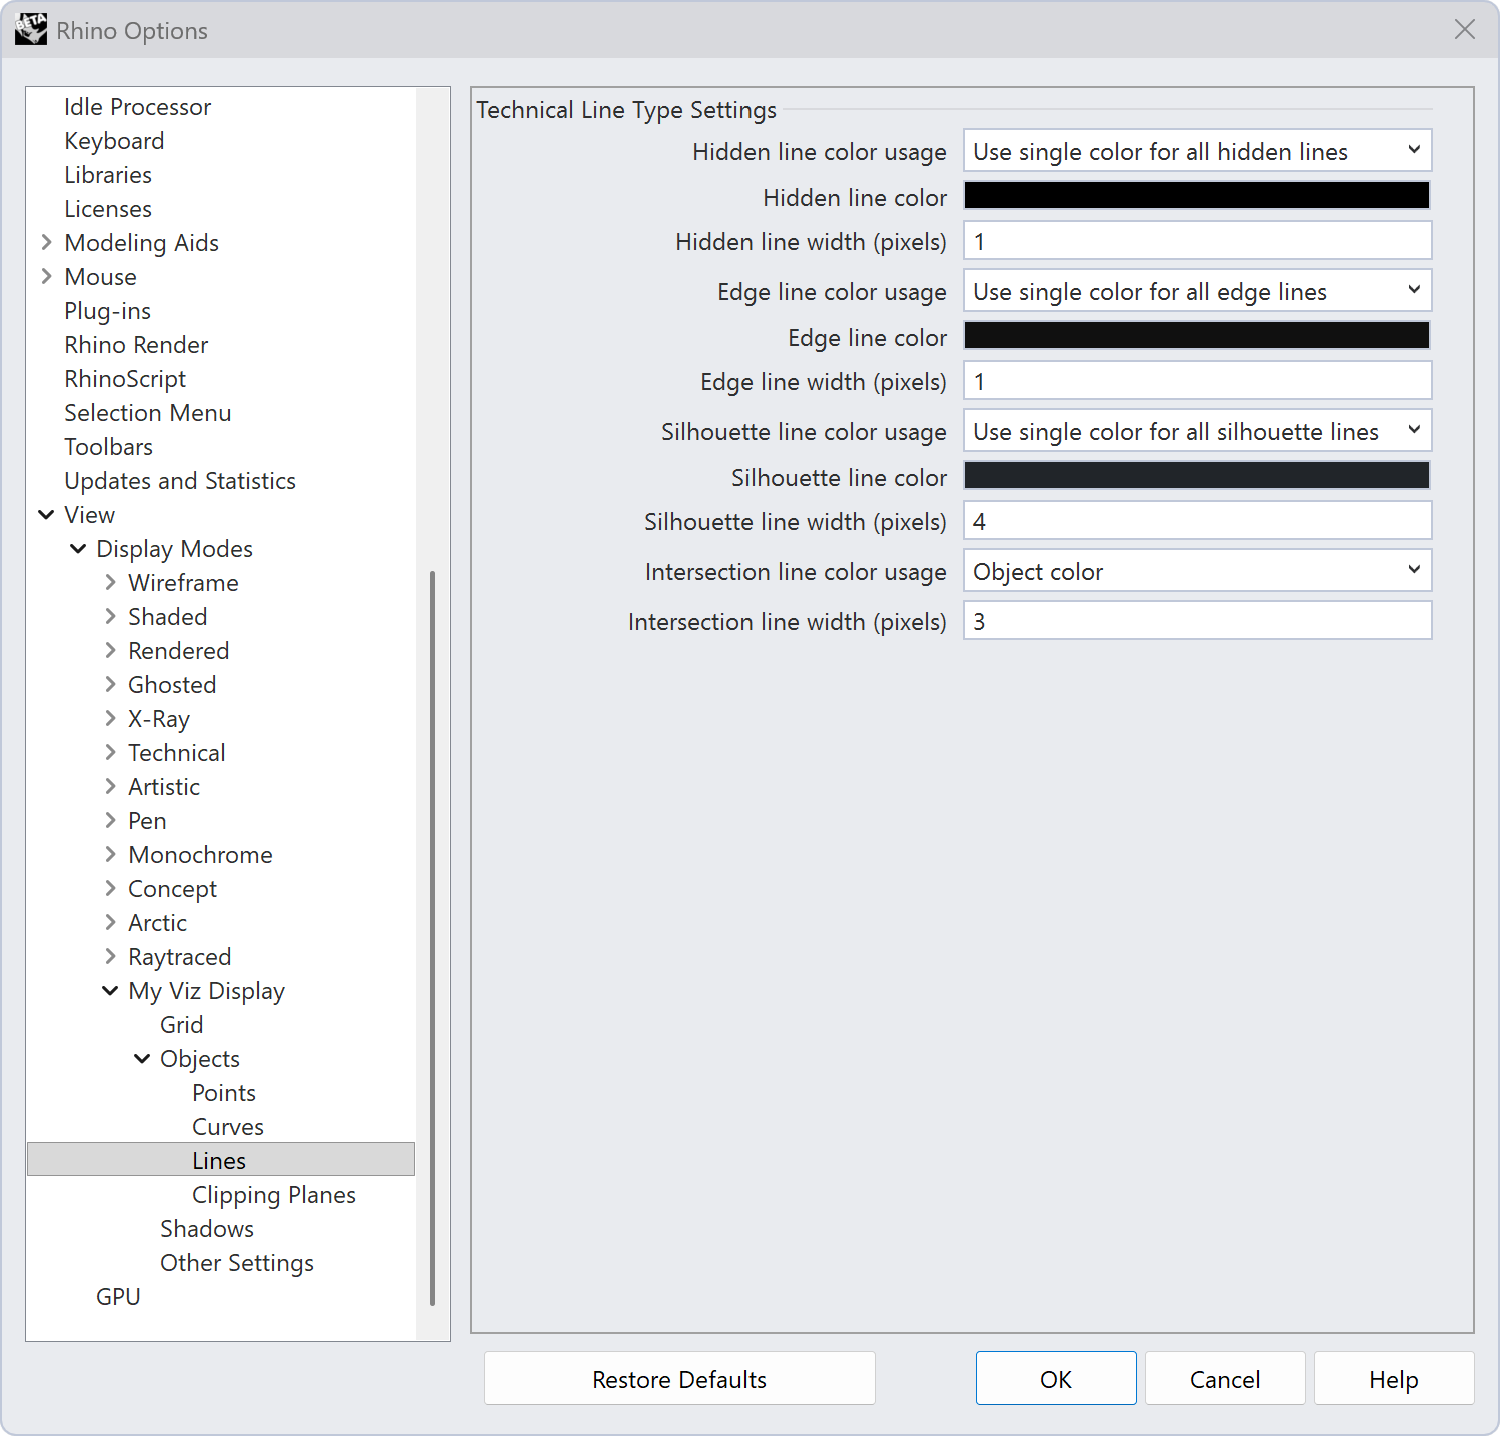Collapse the View tree node

click(x=46, y=514)
